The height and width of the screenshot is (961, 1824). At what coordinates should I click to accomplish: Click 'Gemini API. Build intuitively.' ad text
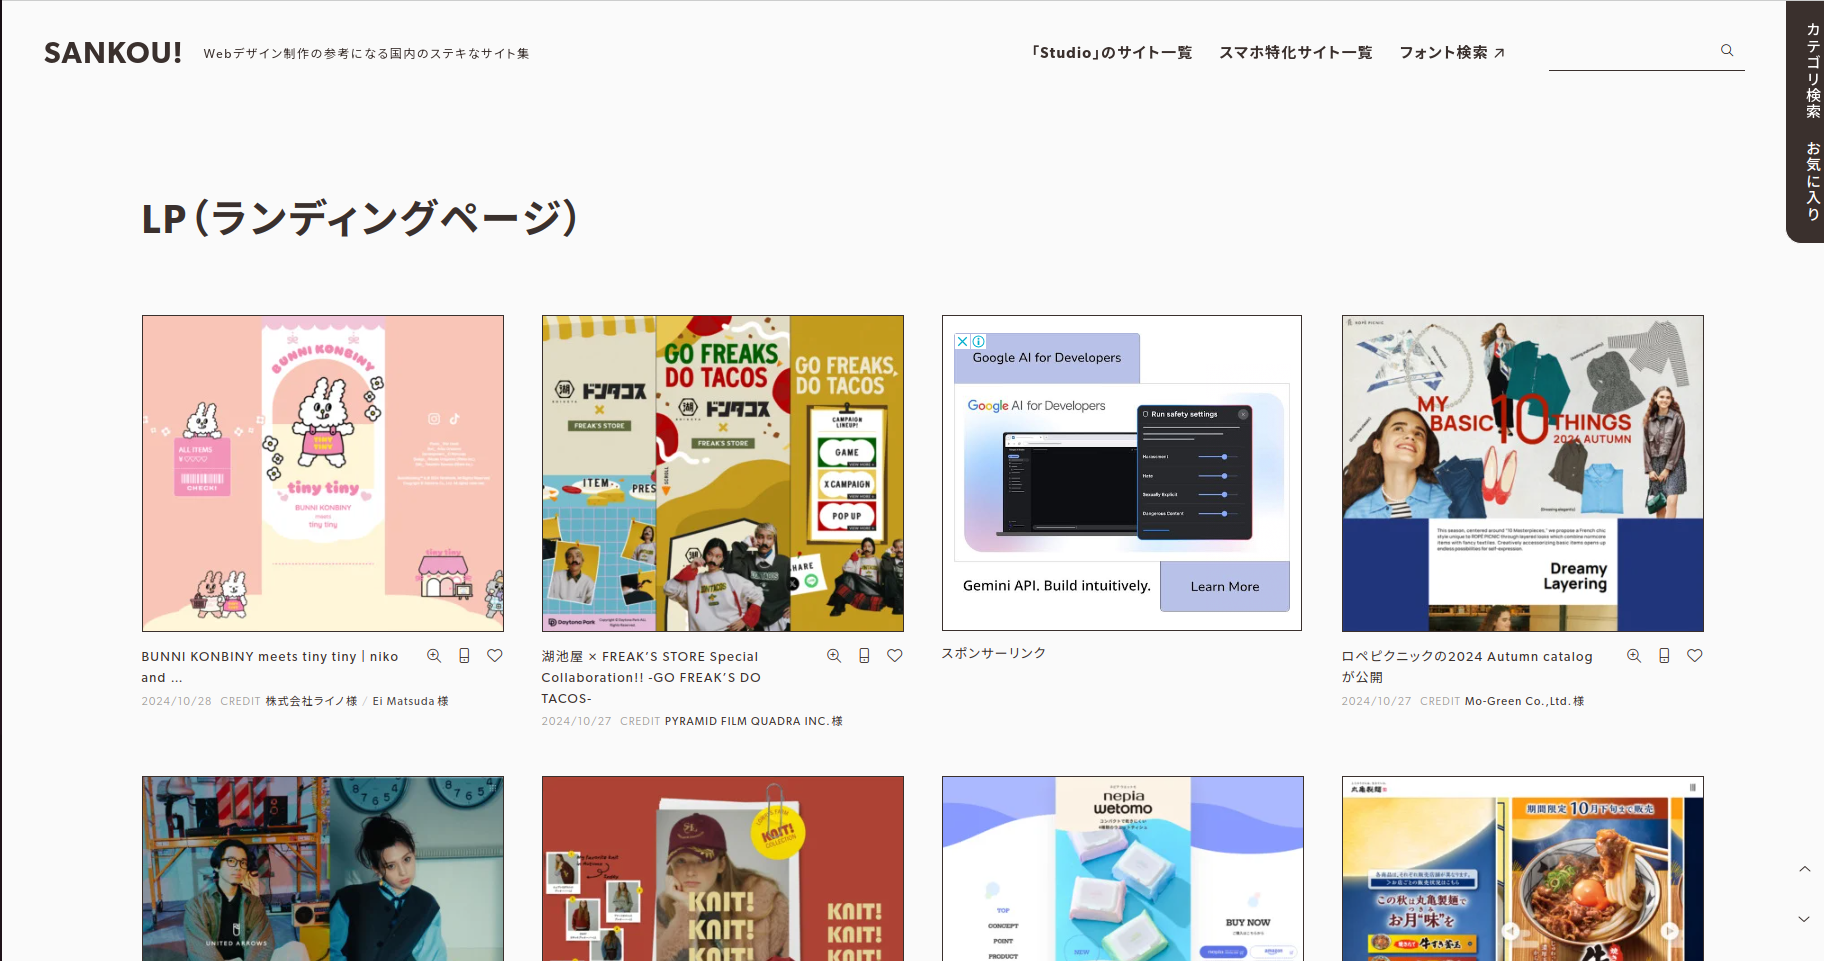1057,586
